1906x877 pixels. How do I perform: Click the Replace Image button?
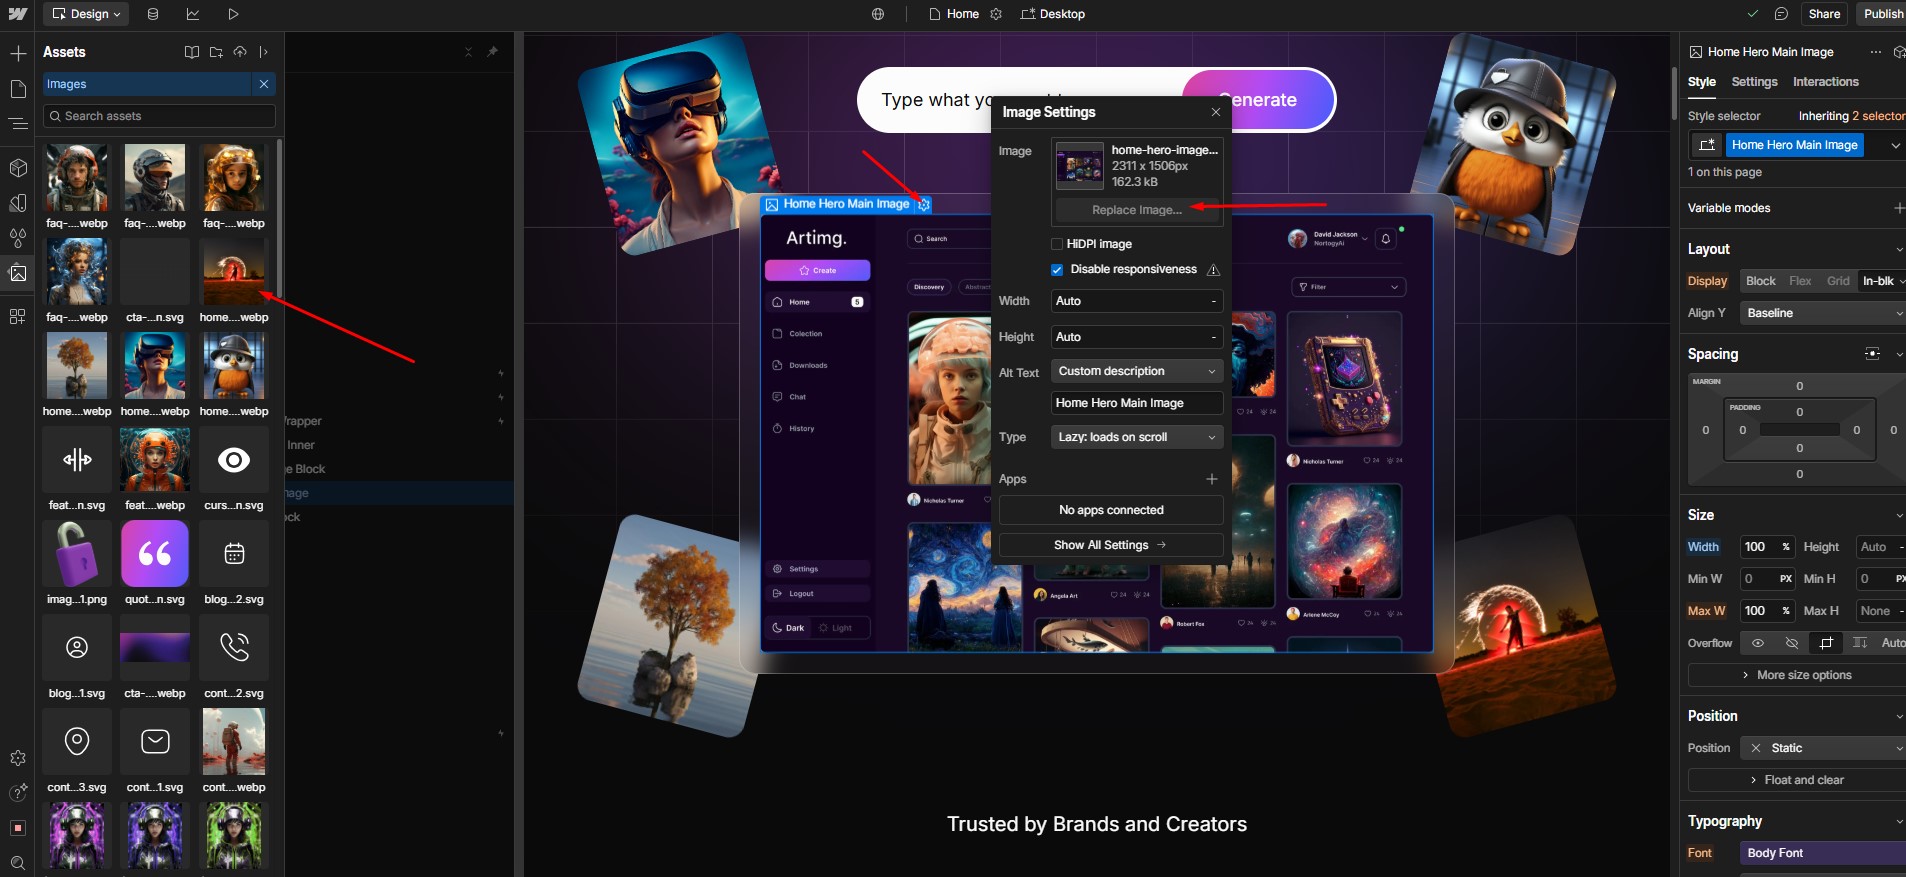1137,210
